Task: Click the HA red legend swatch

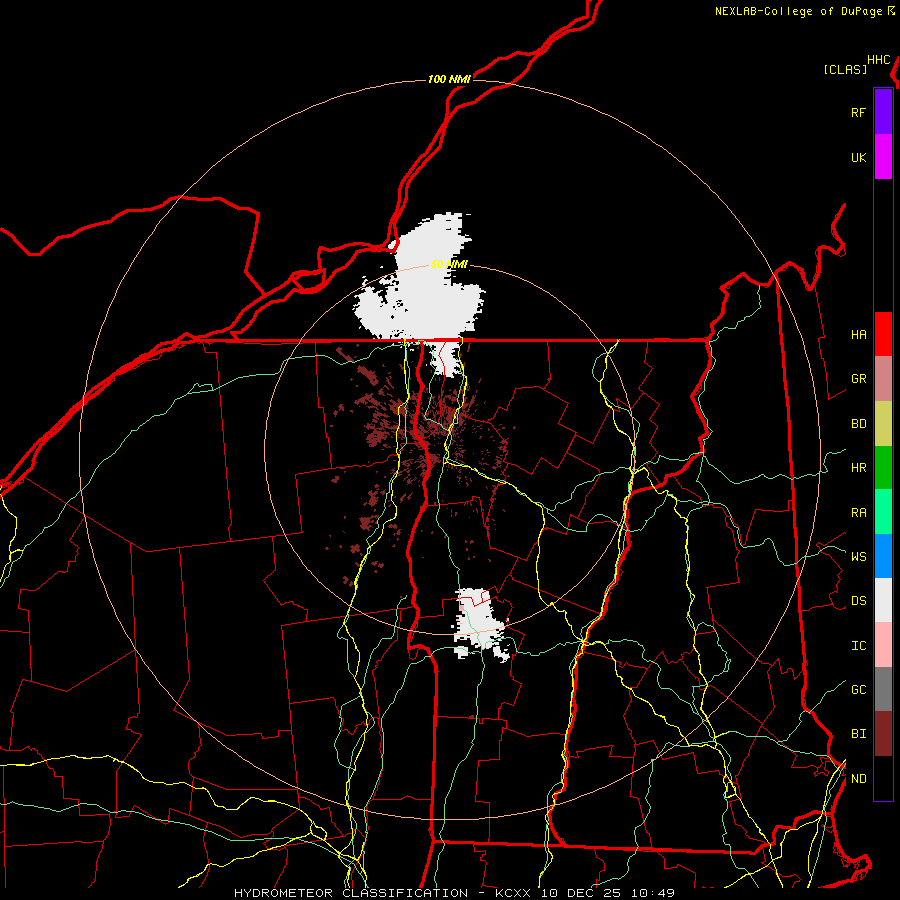Action: pos(883,334)
